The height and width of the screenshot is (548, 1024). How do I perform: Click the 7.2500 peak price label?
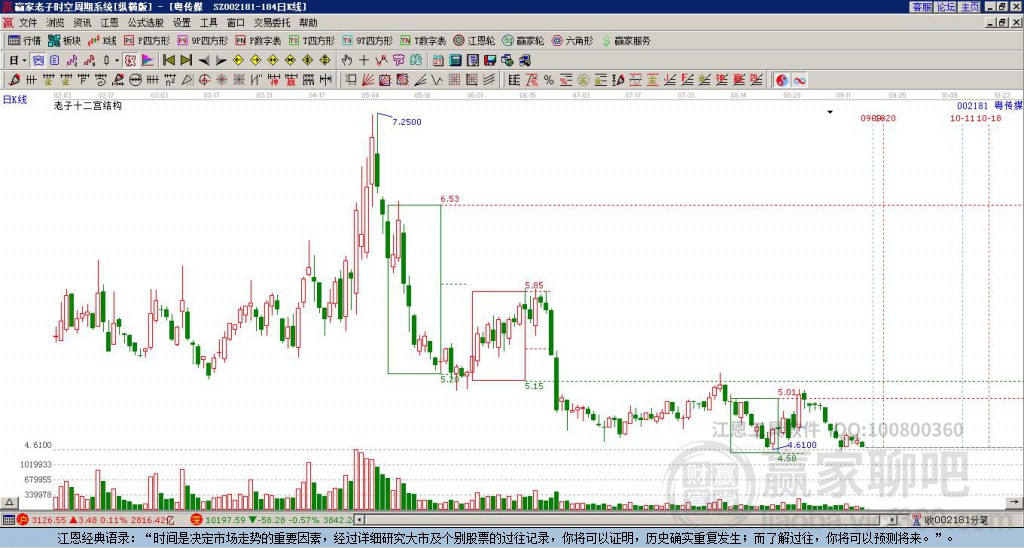[x=407, y=121]
